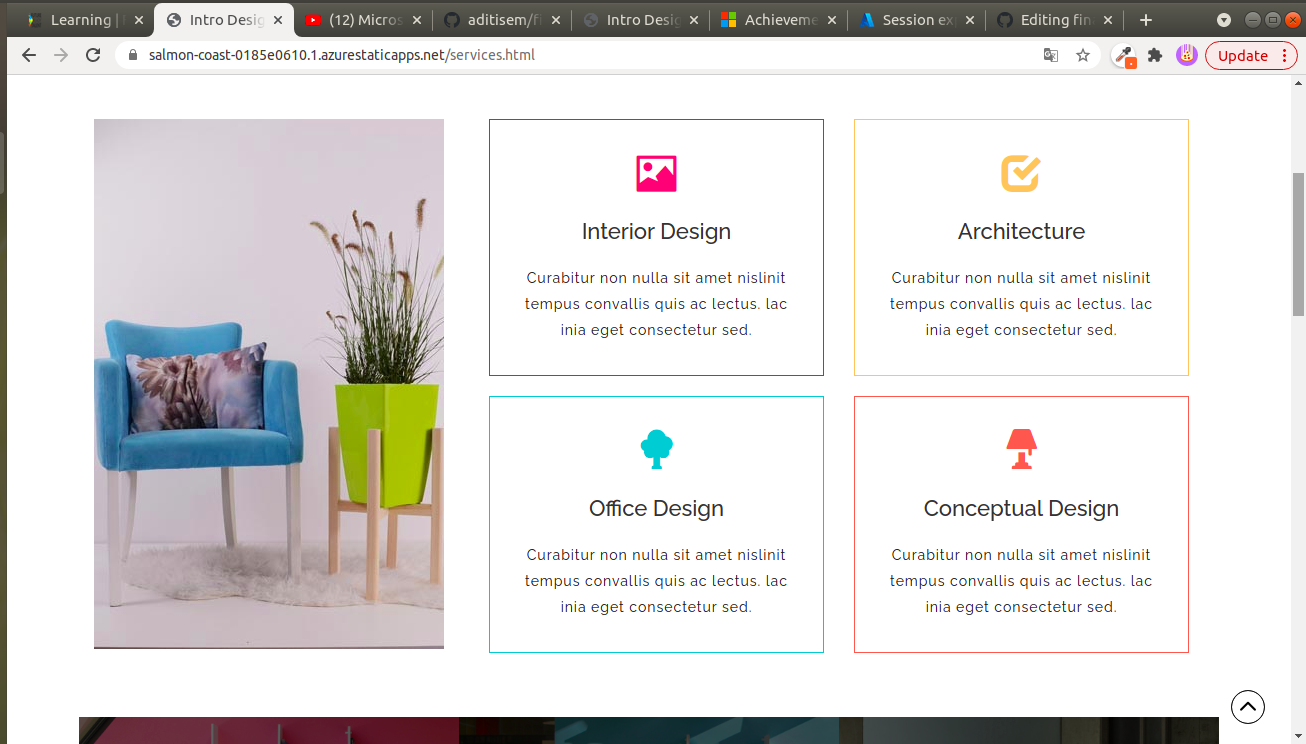Click the Architecture heading
This screenshot has height=744, width=1306.
1021,232
